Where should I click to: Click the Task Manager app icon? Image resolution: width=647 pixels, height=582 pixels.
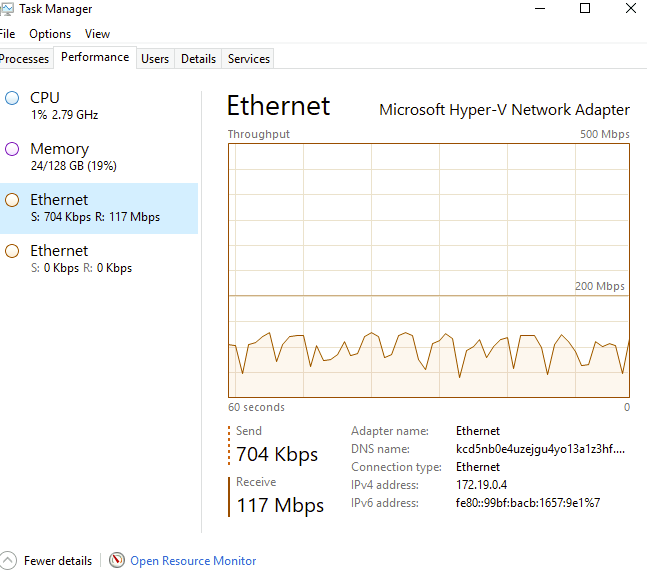tap(8, 9)
